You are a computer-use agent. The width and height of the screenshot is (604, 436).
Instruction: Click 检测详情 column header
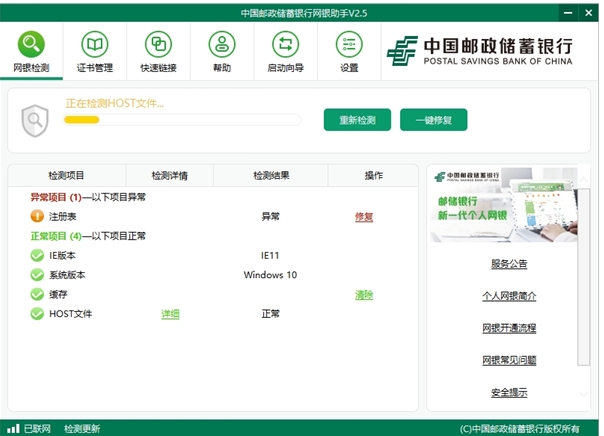pyautogui.click(x=169, y=176)
